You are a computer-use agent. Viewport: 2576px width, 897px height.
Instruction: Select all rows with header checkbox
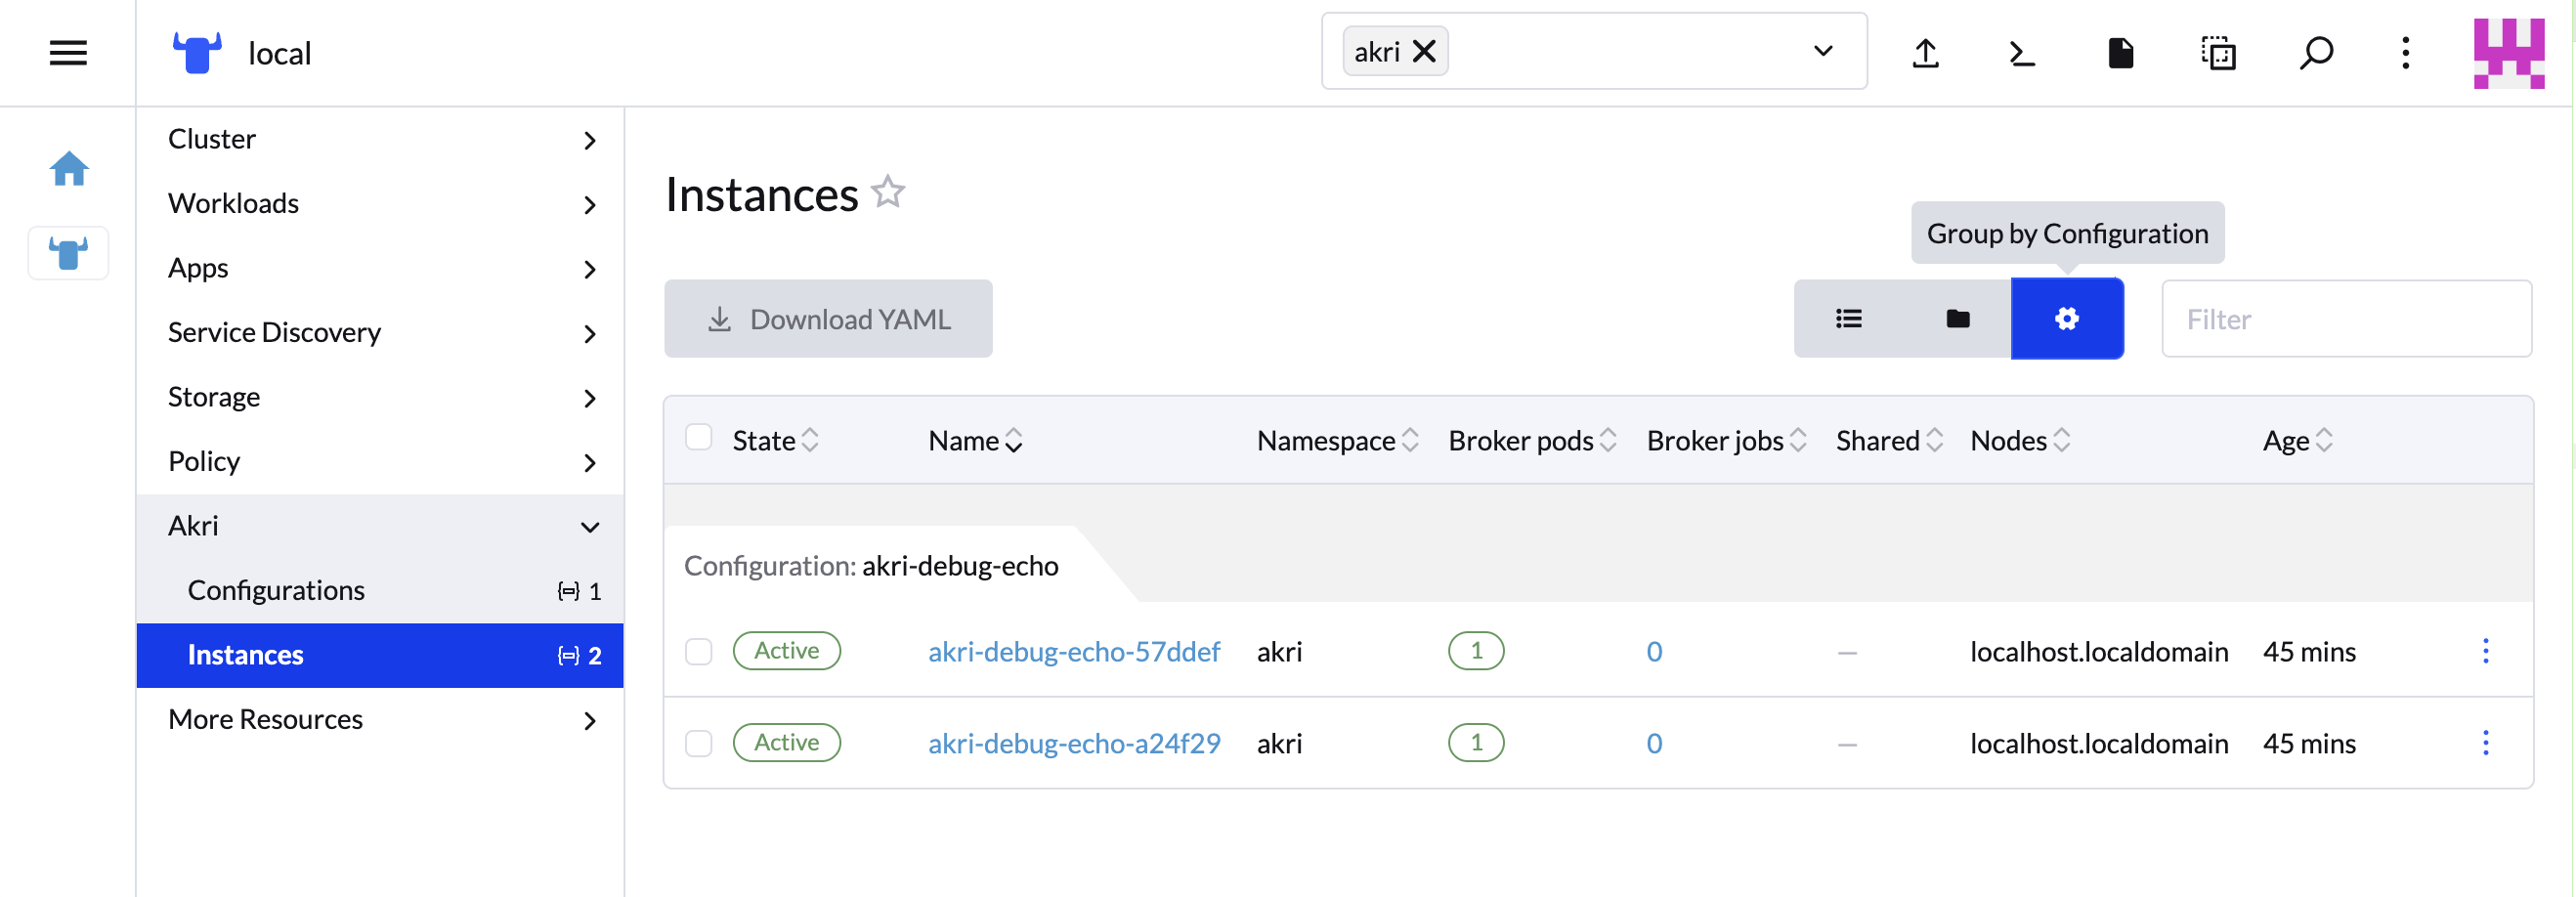pyautogui.click(x=698, y=438)
